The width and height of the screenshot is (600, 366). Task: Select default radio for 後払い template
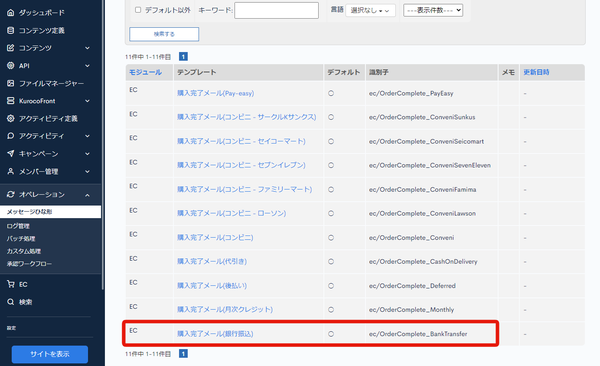coord(331,286)
